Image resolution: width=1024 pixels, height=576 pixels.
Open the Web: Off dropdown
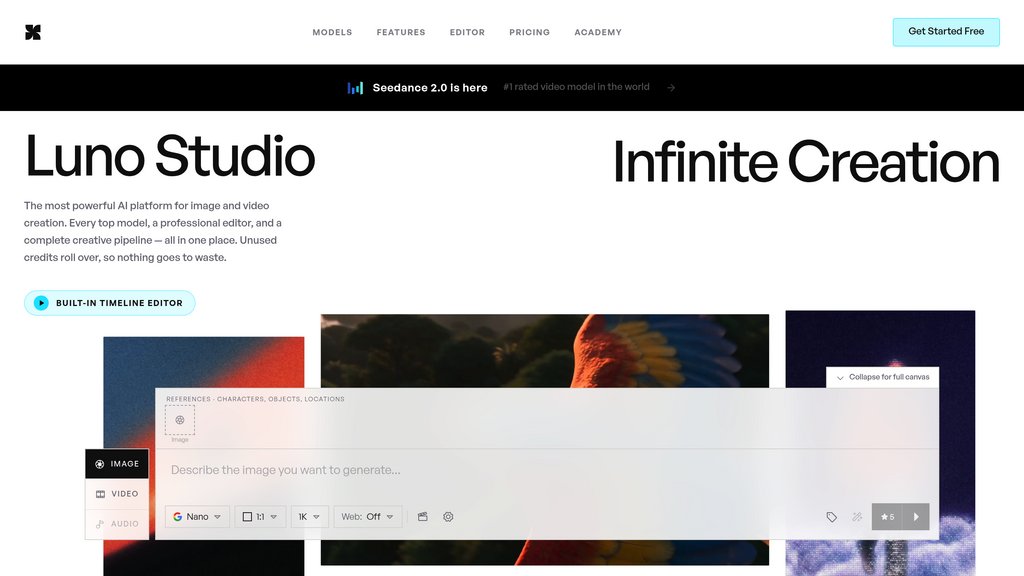(x=368, y=517)
